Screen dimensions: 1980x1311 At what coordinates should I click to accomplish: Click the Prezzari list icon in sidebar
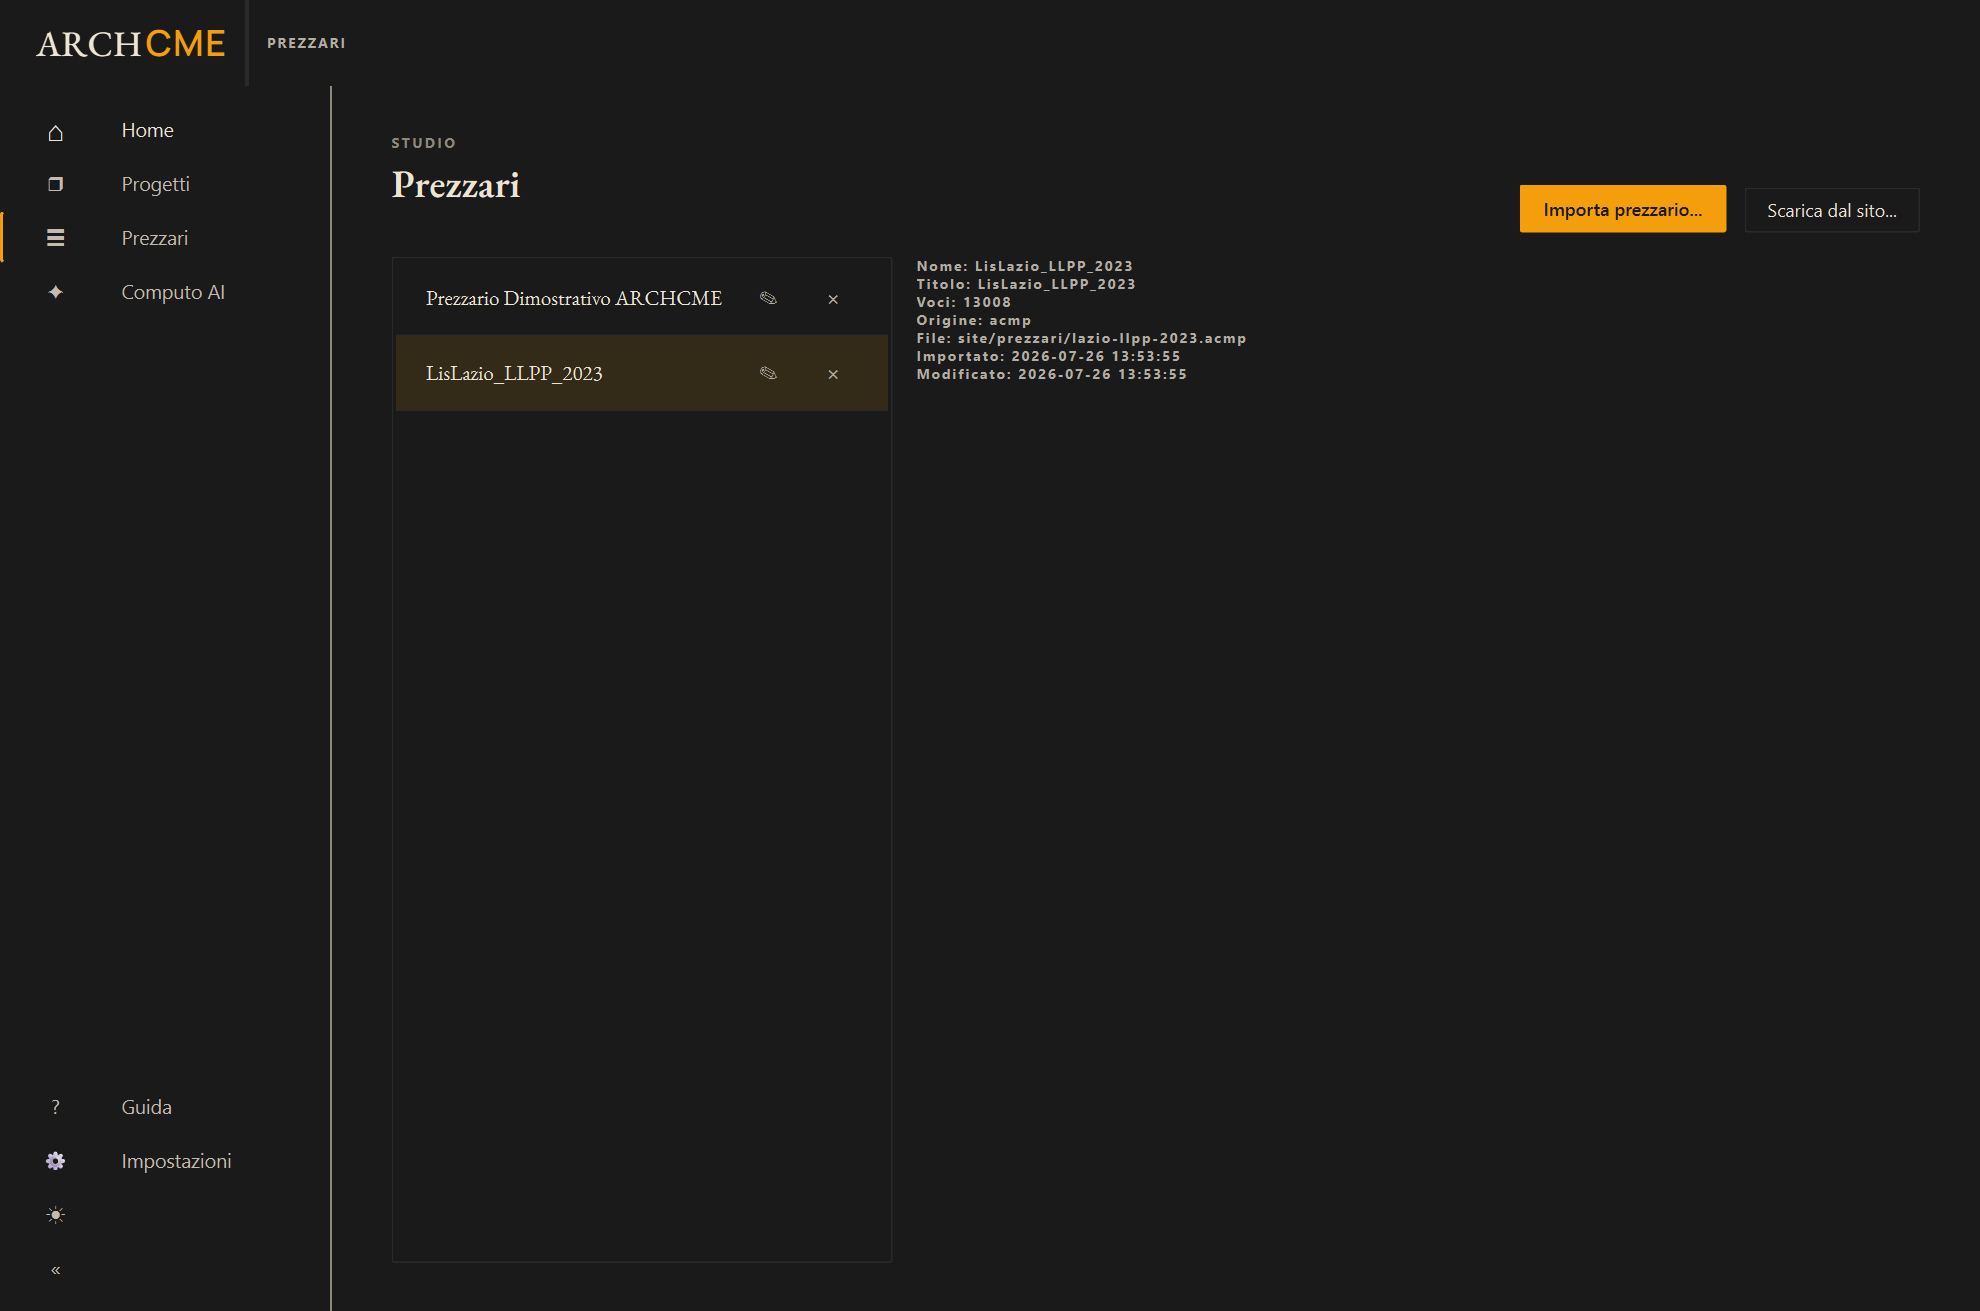click(x=56, y=238)
